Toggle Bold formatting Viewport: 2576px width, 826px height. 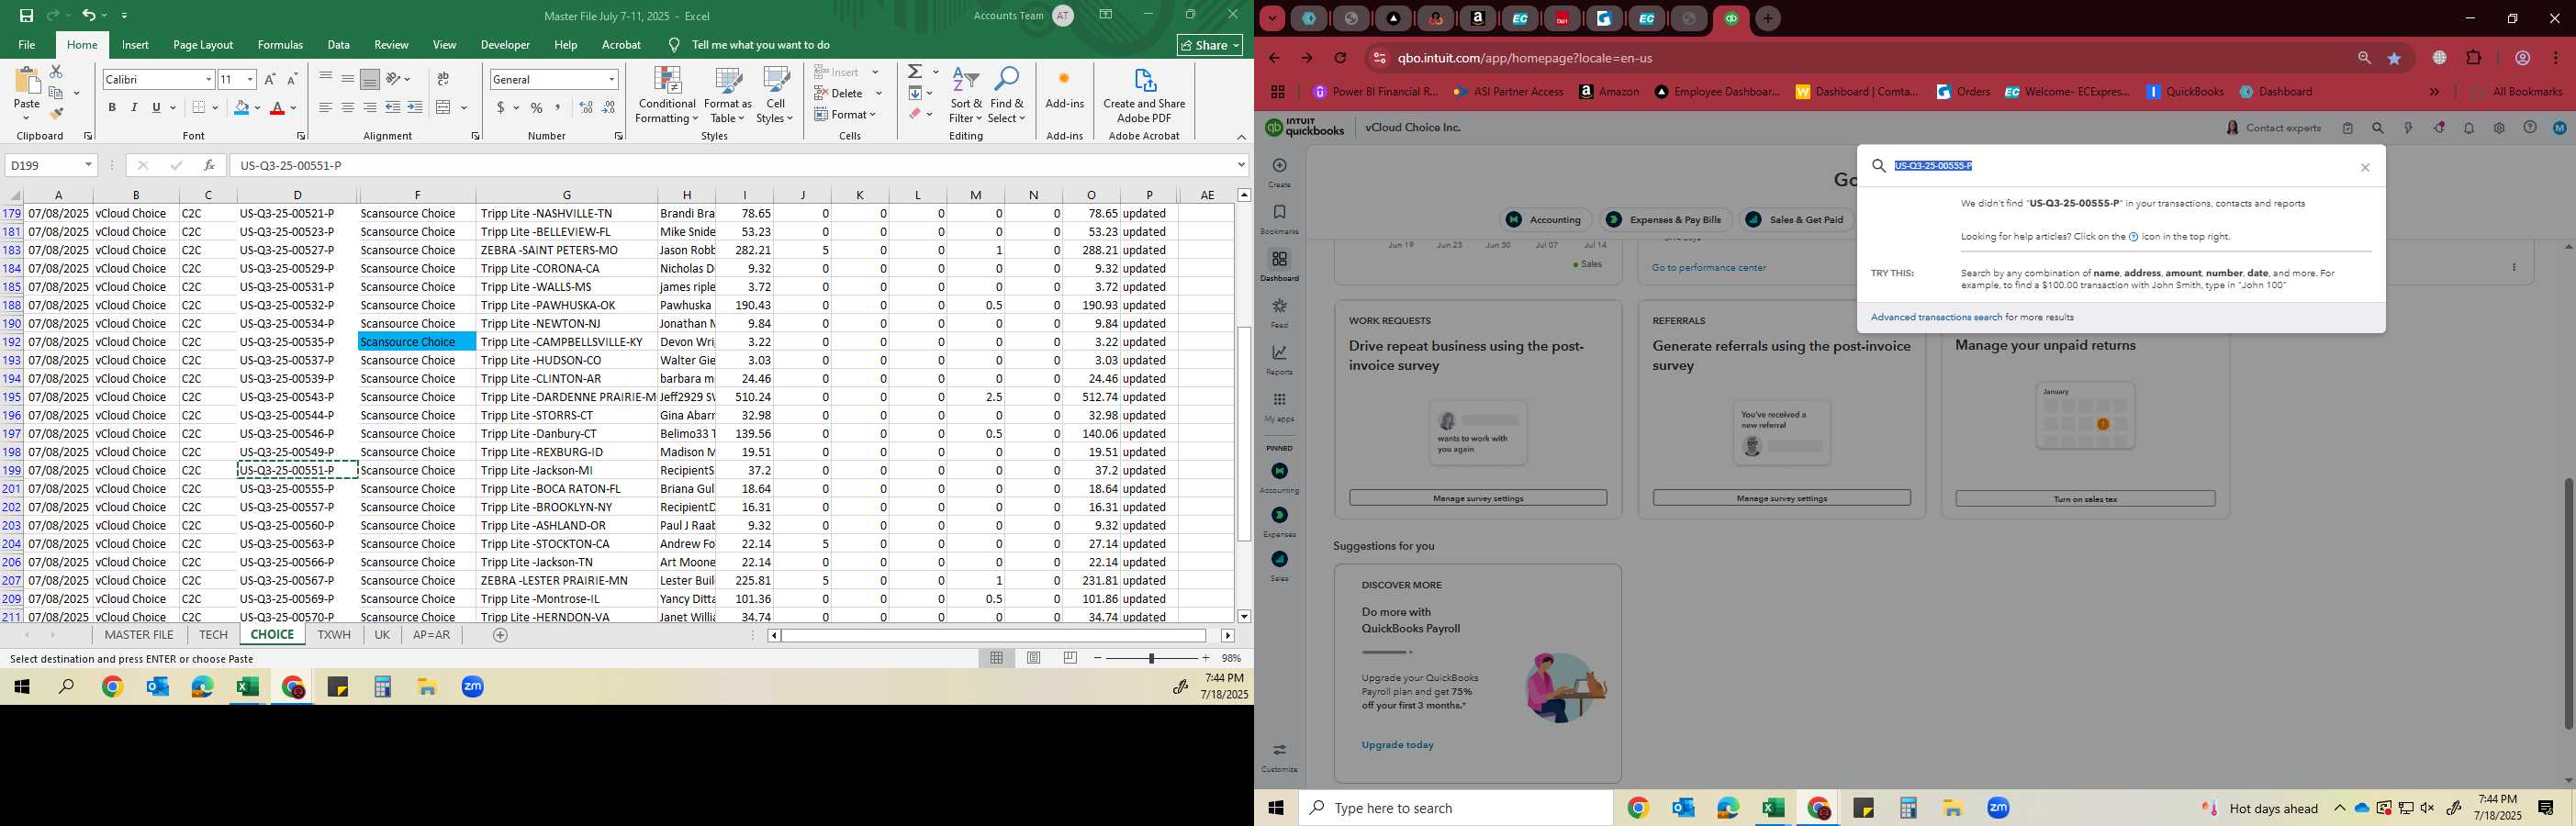pyautogui.click(x=112, y=108)
